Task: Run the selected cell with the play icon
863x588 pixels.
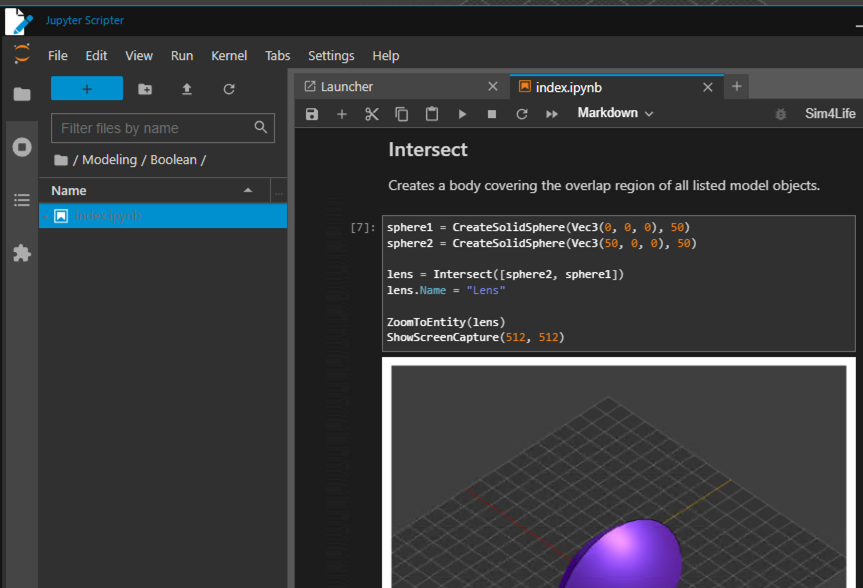Action: (462, 114)
